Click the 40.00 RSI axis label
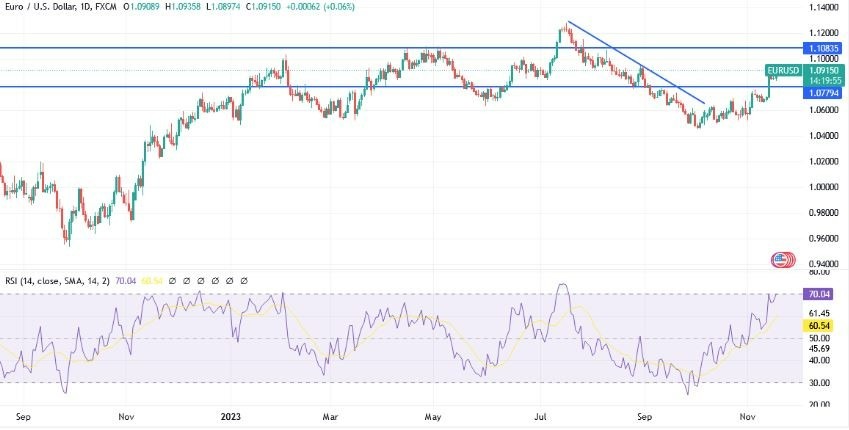 click(x=819, y=360)
